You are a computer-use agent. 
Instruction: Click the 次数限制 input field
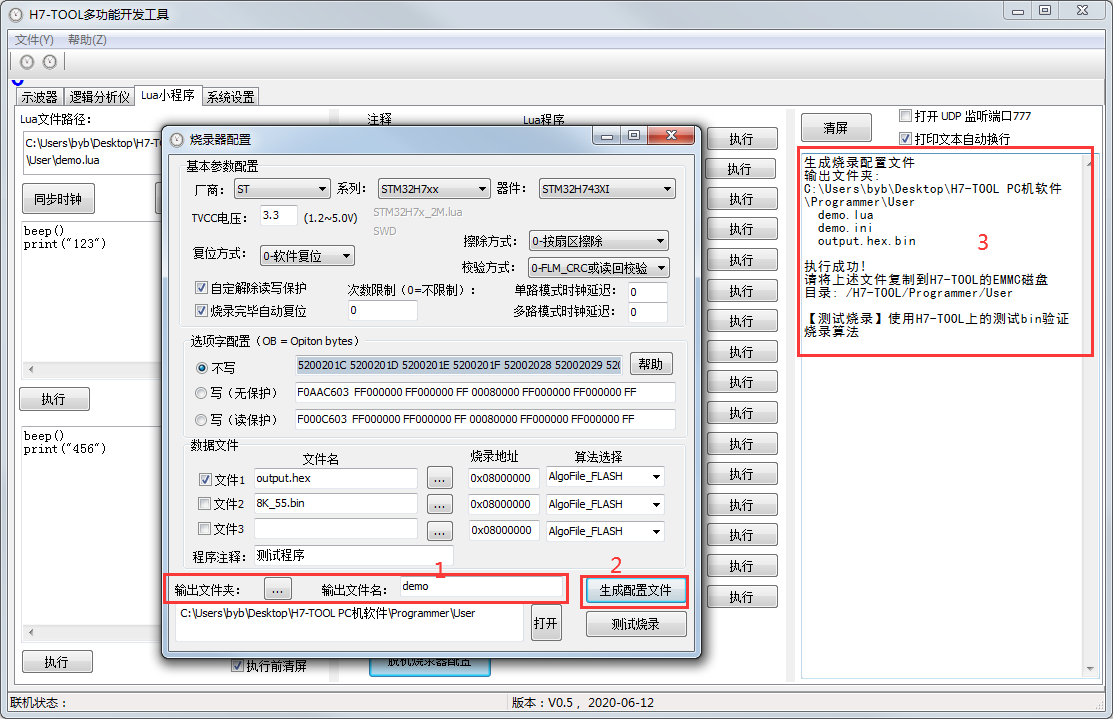383,311
